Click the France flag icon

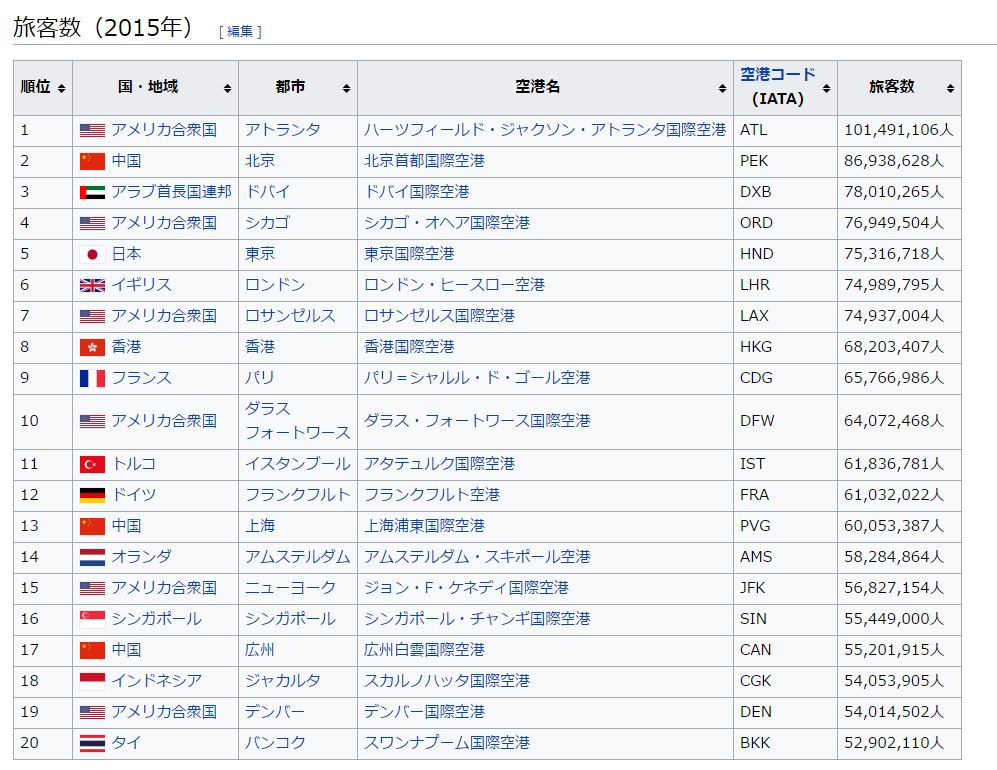(x=92, y=378)
